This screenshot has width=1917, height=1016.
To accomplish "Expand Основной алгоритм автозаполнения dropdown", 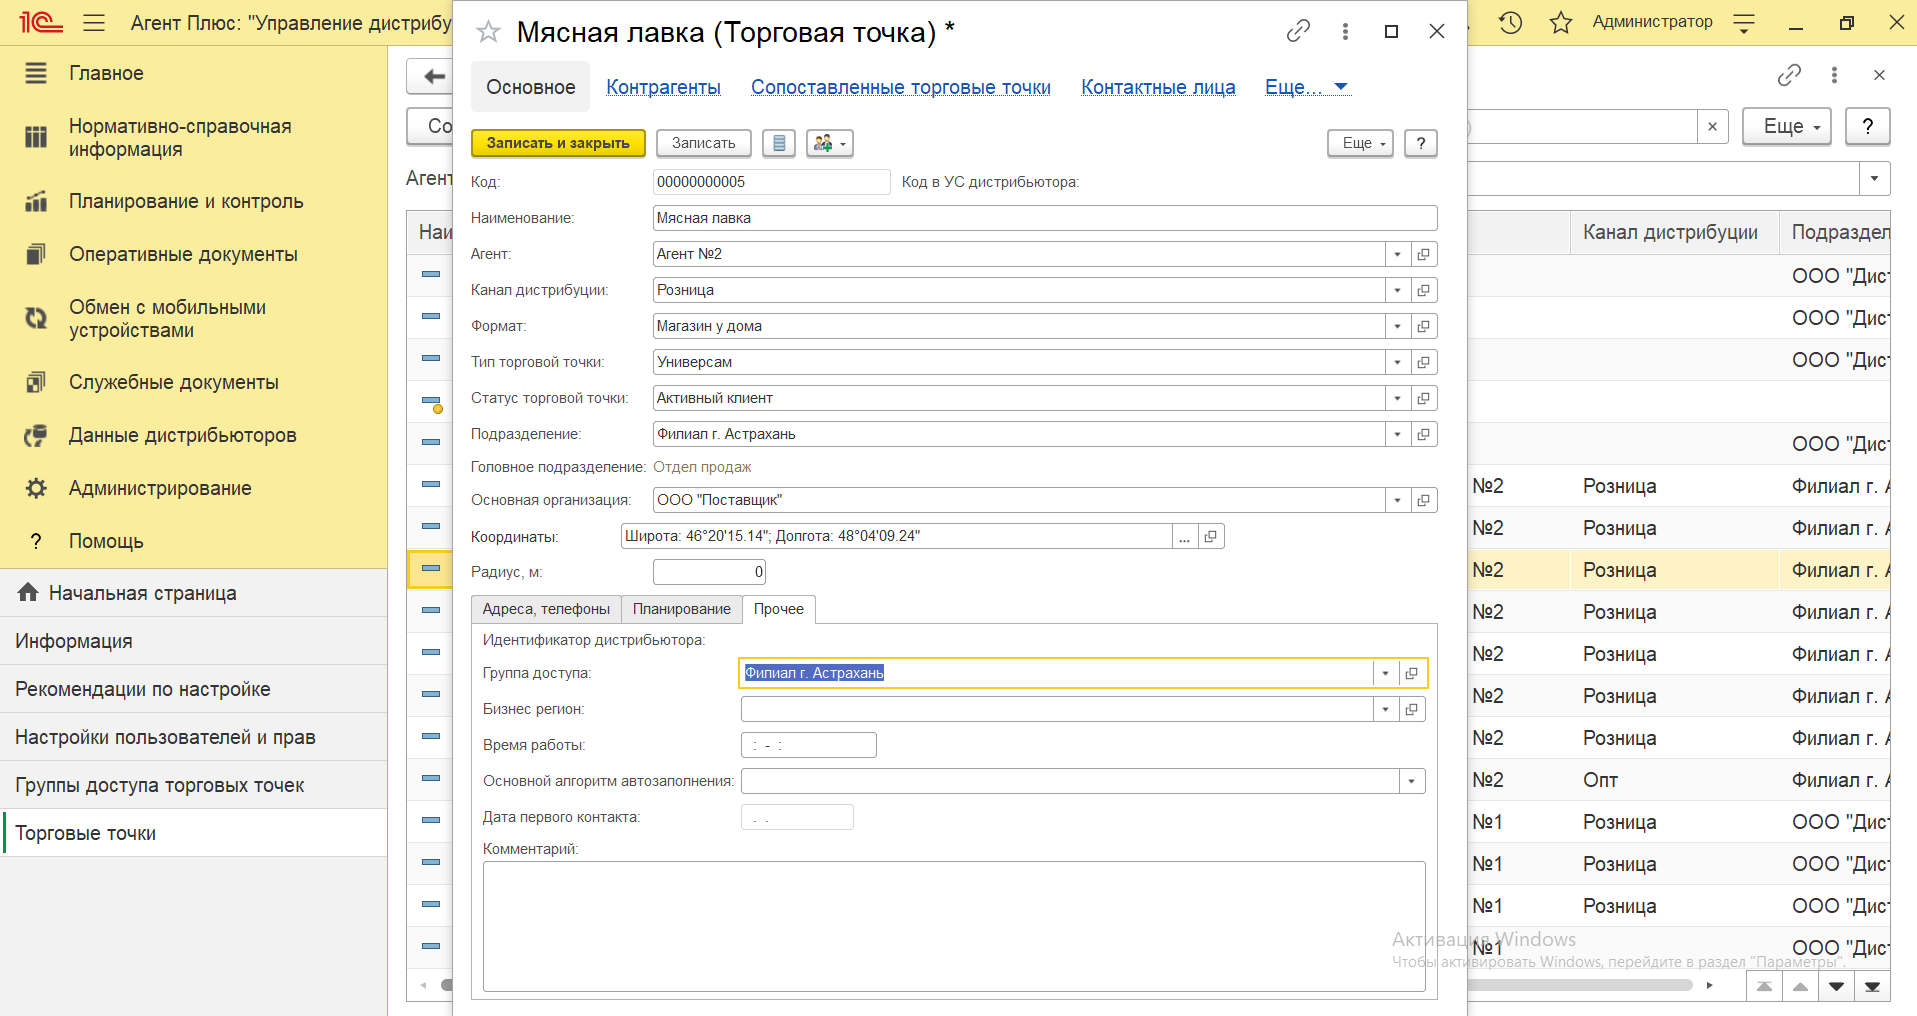I will point(1412,781).
